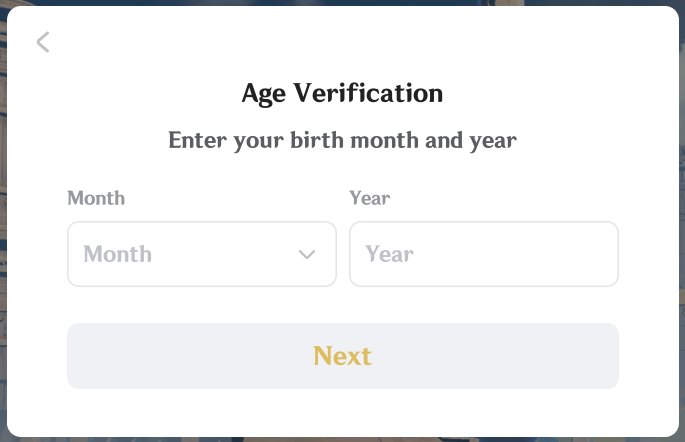Click the gray Year placeholder text
The image size is (685, 442).
tap(389, 254)
